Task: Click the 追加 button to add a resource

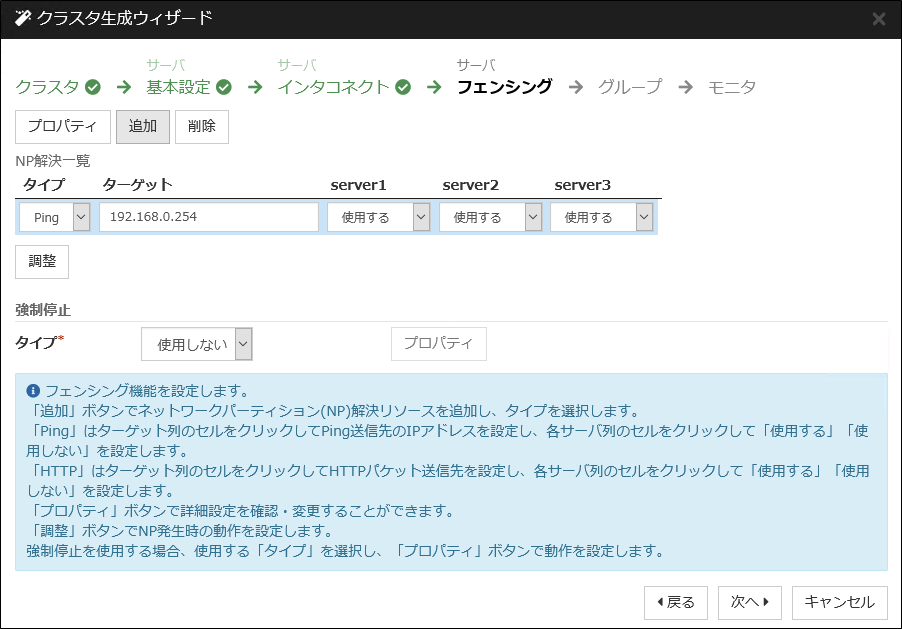Action: coord(143,127)
